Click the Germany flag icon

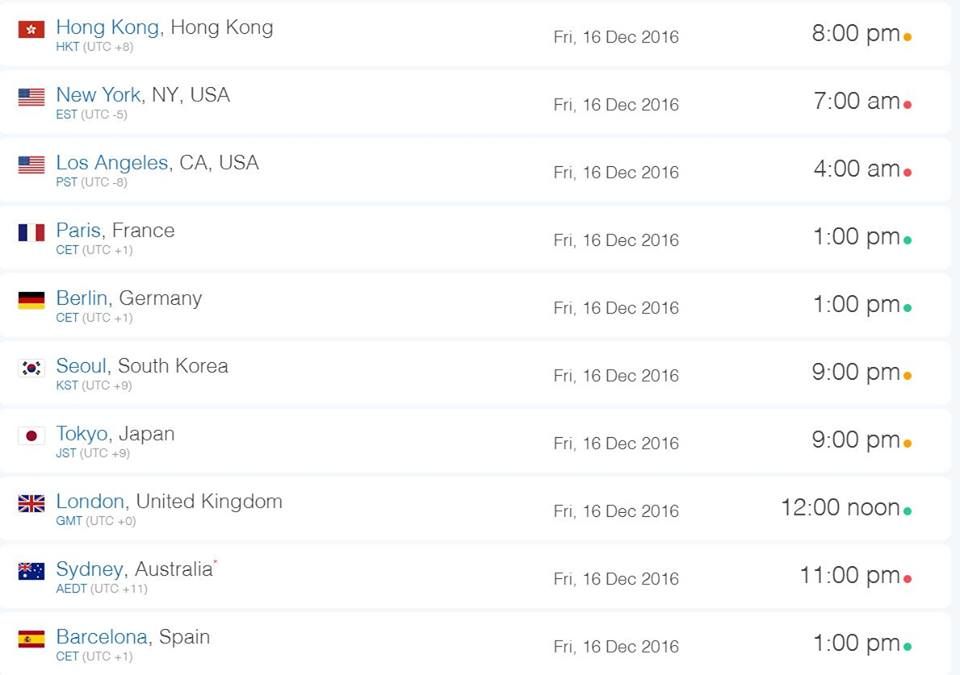pos(31,300)
